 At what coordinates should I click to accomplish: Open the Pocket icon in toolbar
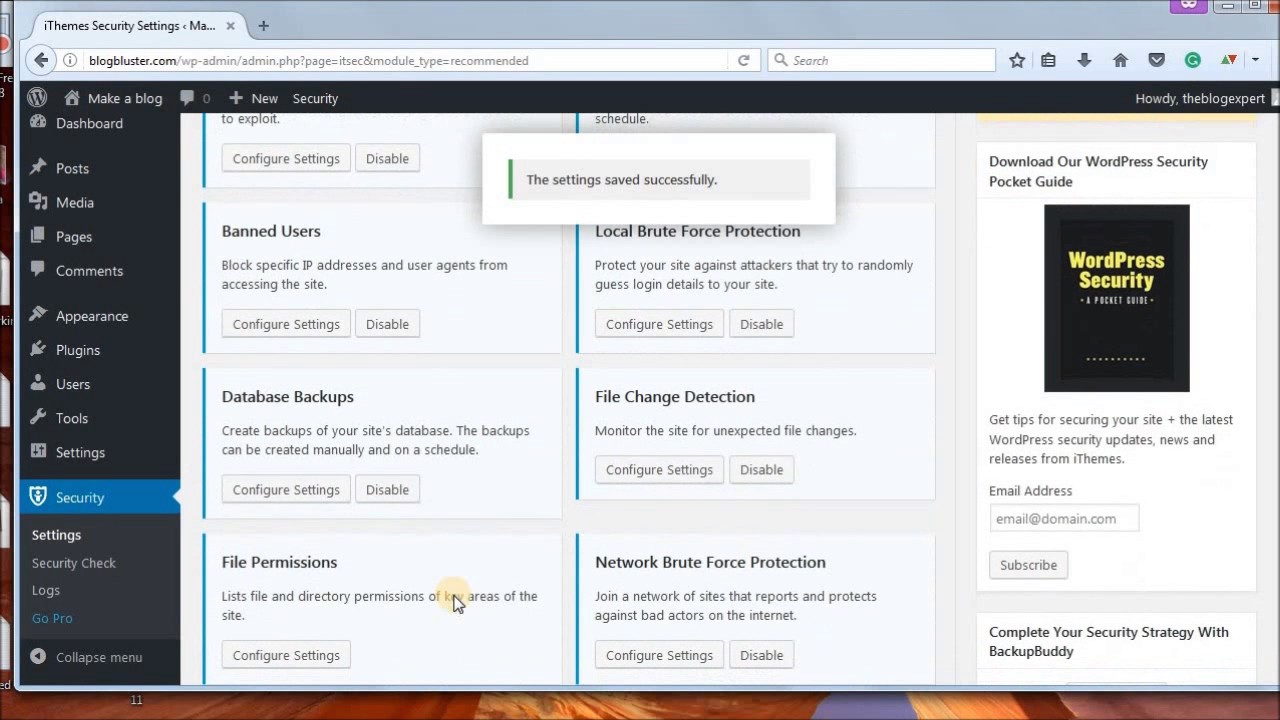1156,60
